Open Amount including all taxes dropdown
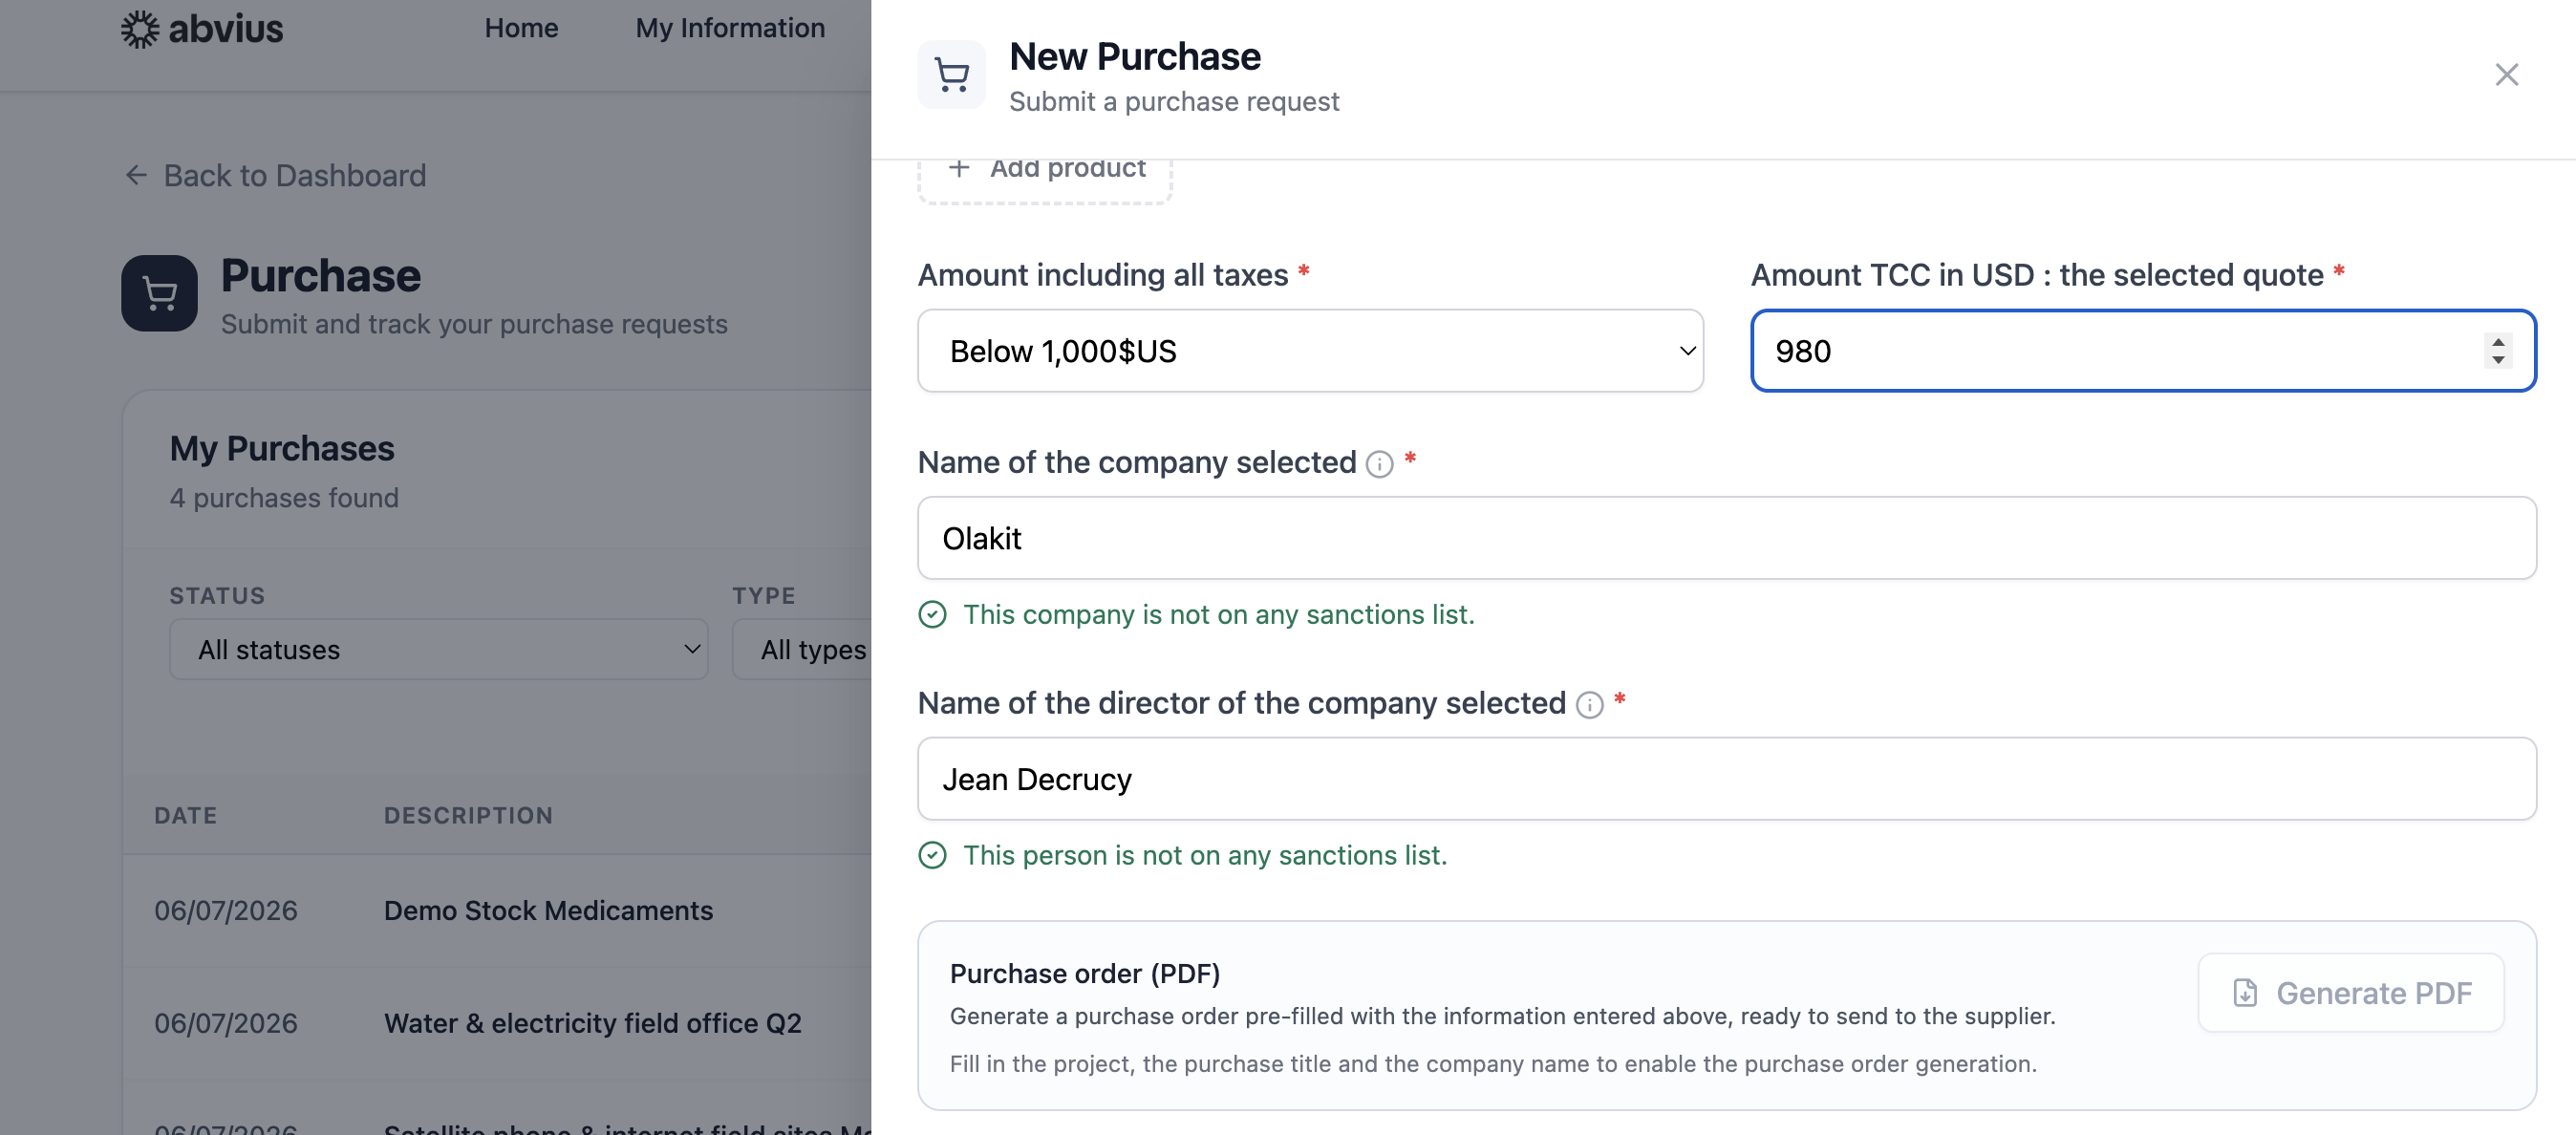 pos(1310,351)
